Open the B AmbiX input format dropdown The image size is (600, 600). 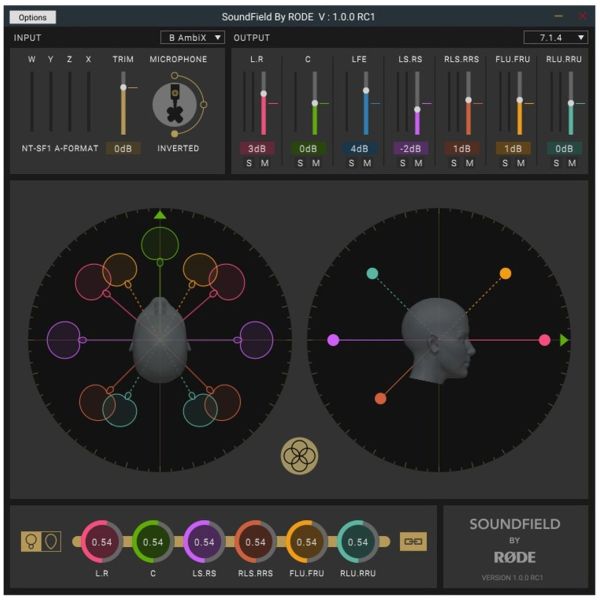coord(192,38)
